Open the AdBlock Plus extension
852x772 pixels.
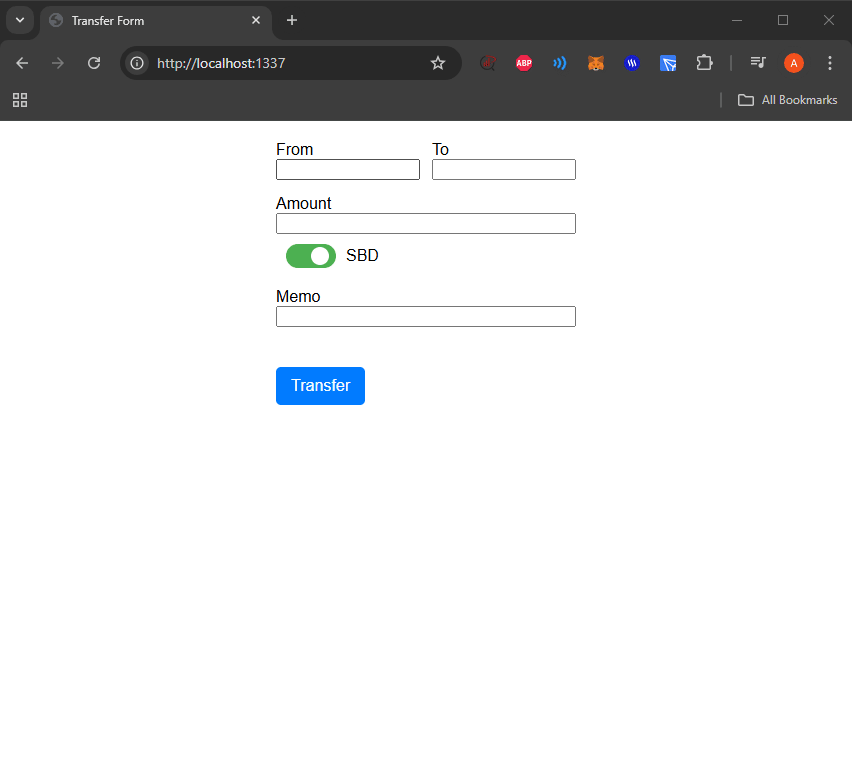coord(524,63)
